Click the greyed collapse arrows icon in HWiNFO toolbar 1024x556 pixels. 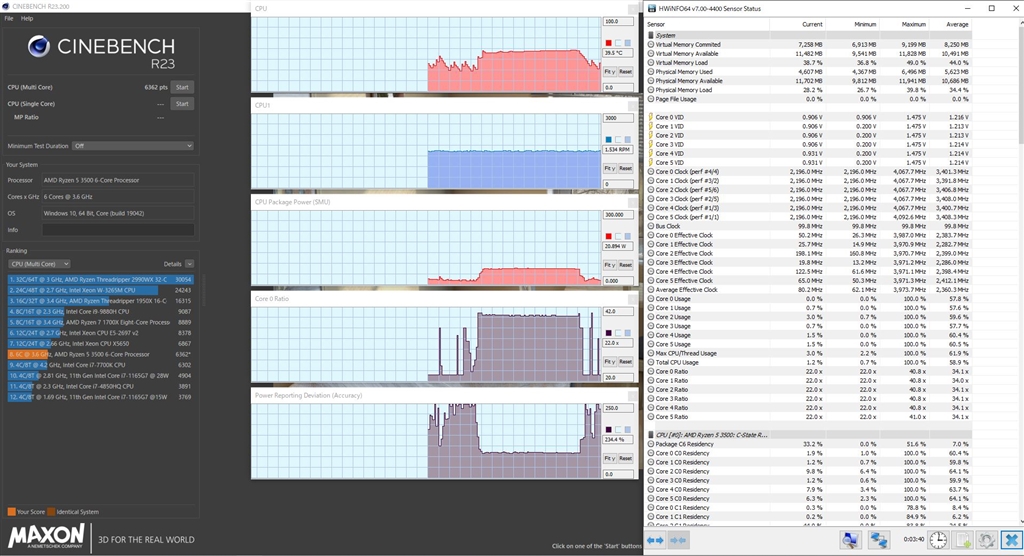(x=679, y=540)
